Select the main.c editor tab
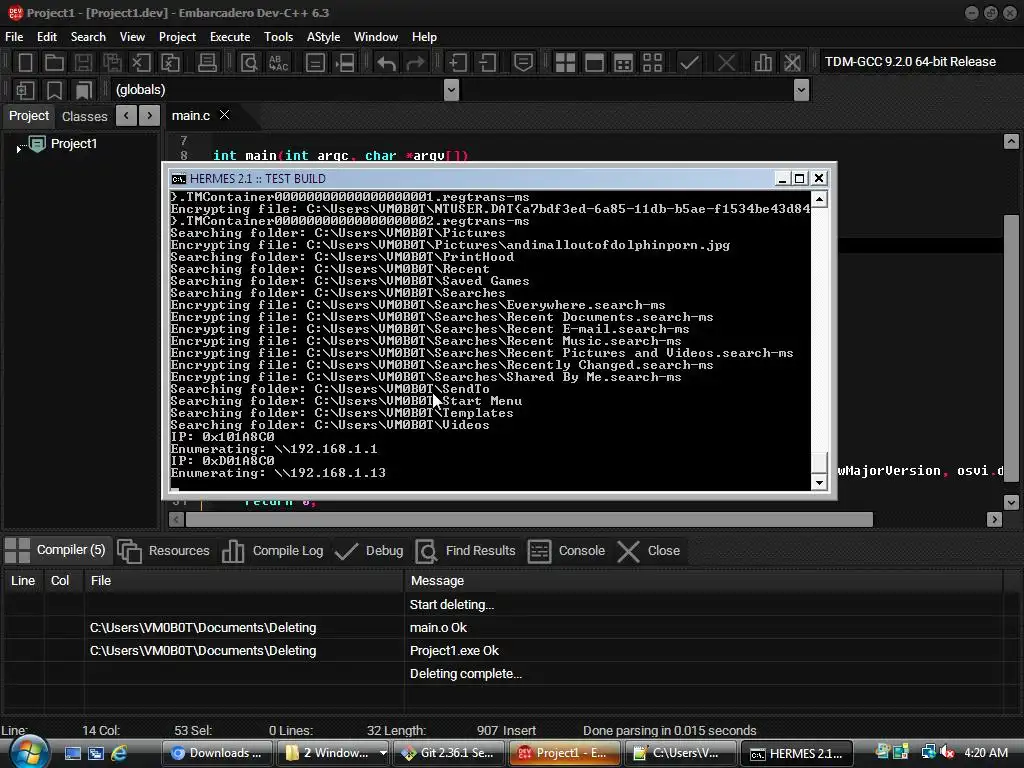1024x768 pixels. point(191,116)
